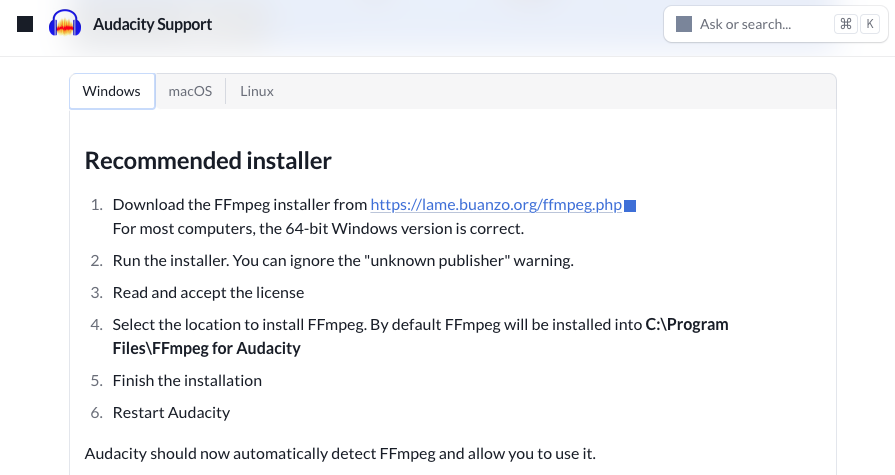Click the external link icon after URL
The width and height of the screenshot is (895, 475).
coord(630,206)
